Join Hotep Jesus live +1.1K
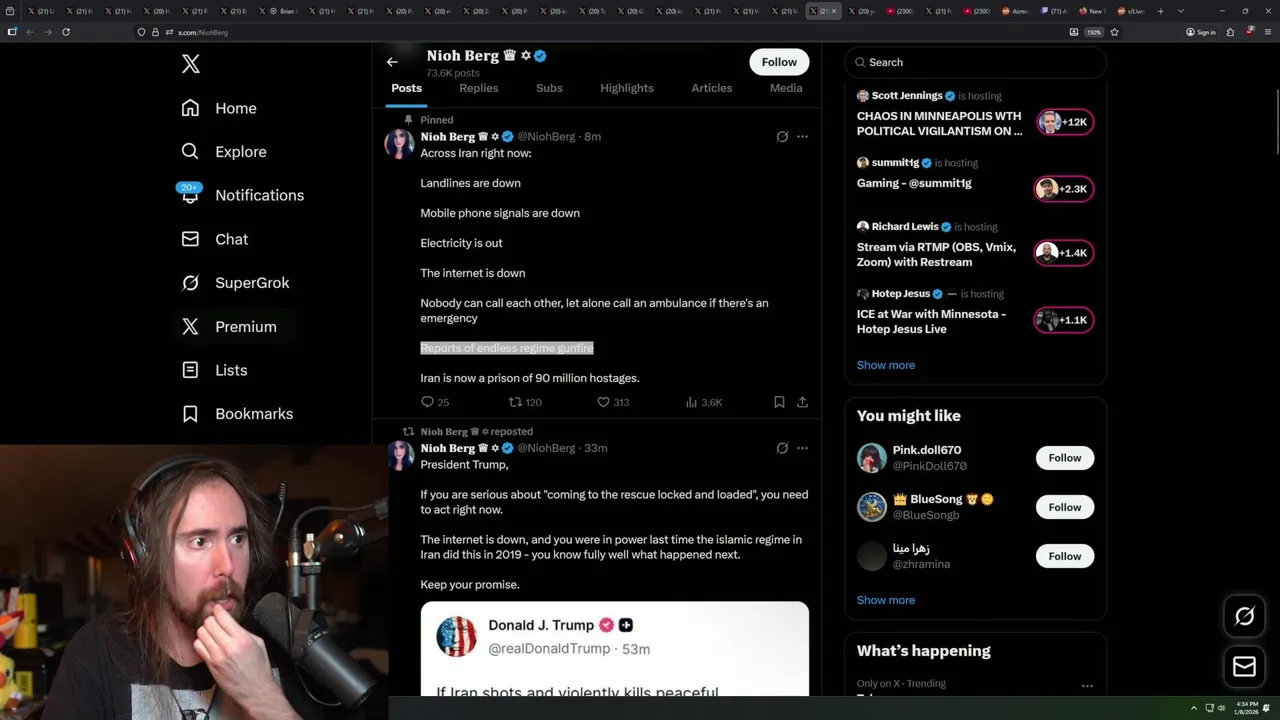This screenshot has width=1280, height=720. coord(1065,320)
